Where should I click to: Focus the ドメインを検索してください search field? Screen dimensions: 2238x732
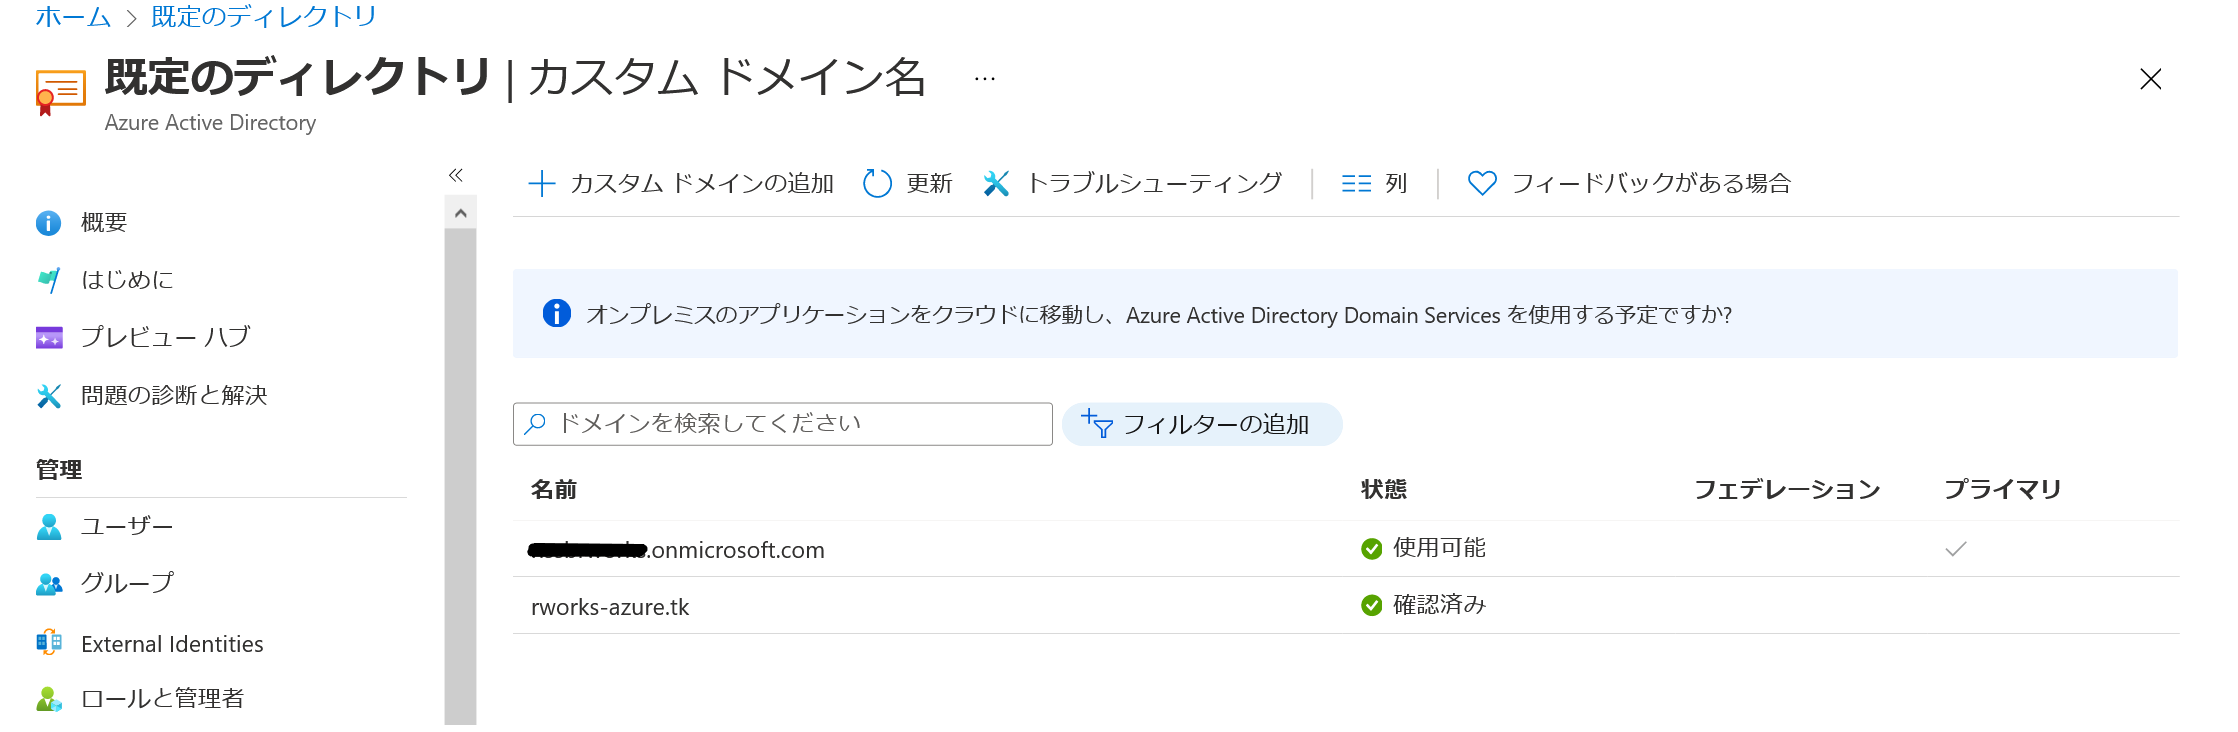783,424
